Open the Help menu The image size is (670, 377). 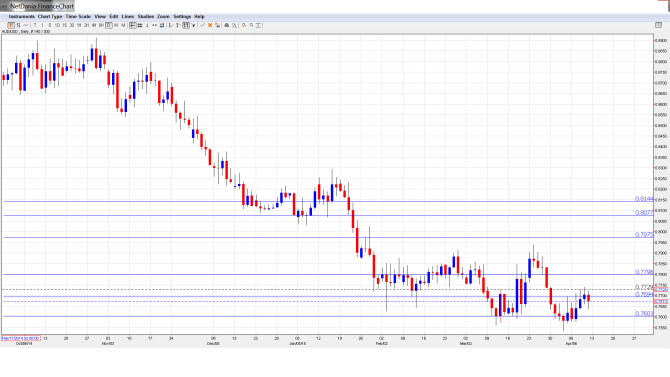click(x=200, y=17)
